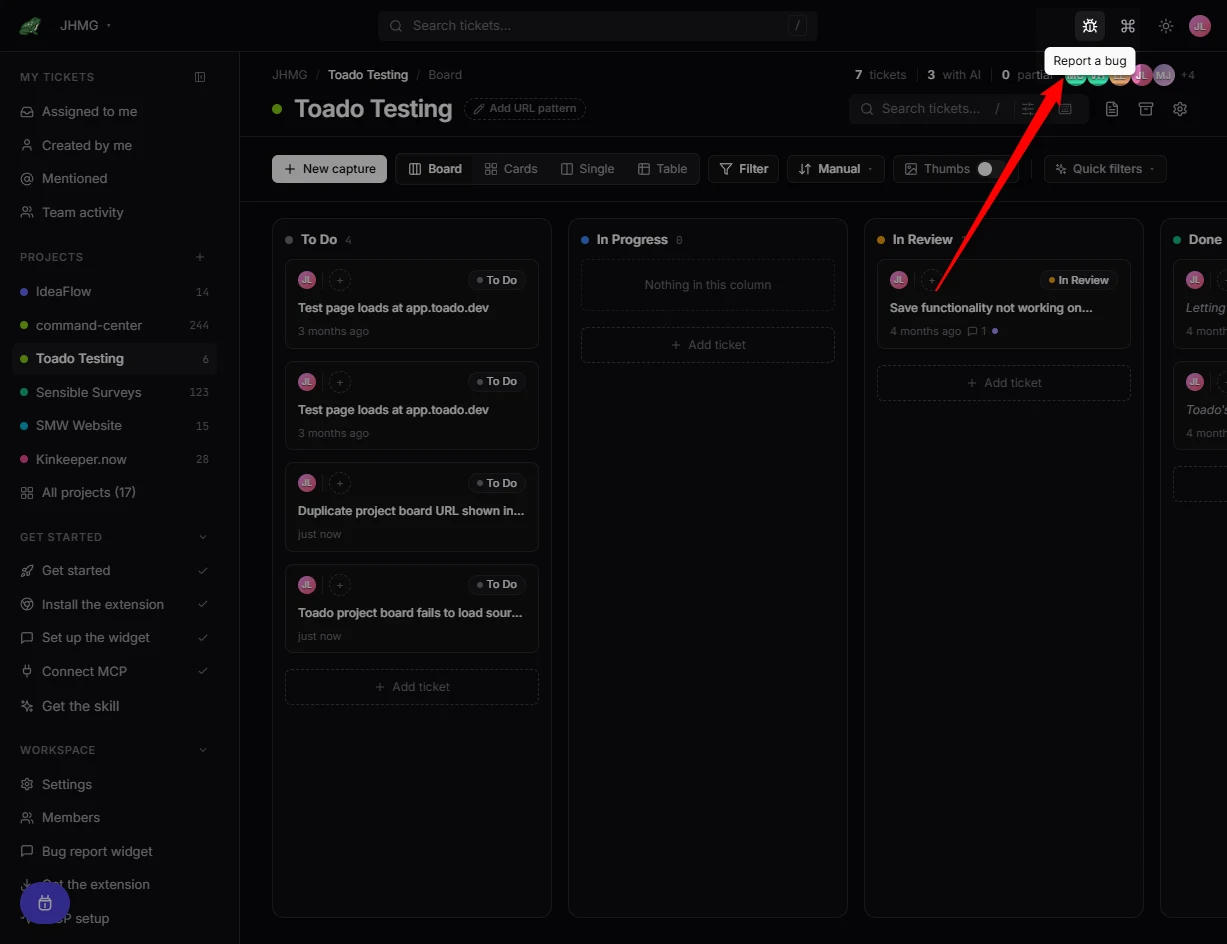
Task: Click the Toado Testing breadcrumb link
Action: pos(368,75)
